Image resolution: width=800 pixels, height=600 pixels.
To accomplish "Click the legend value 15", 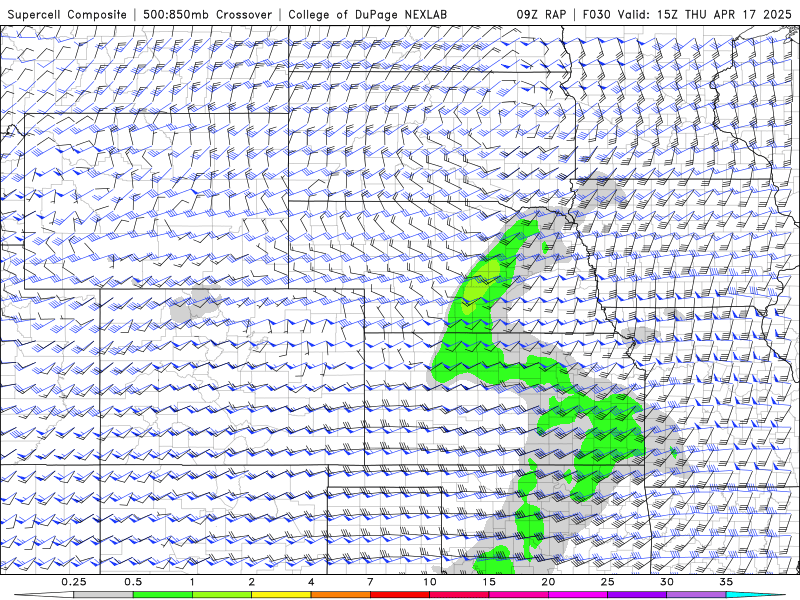I will tap(489, 582).
